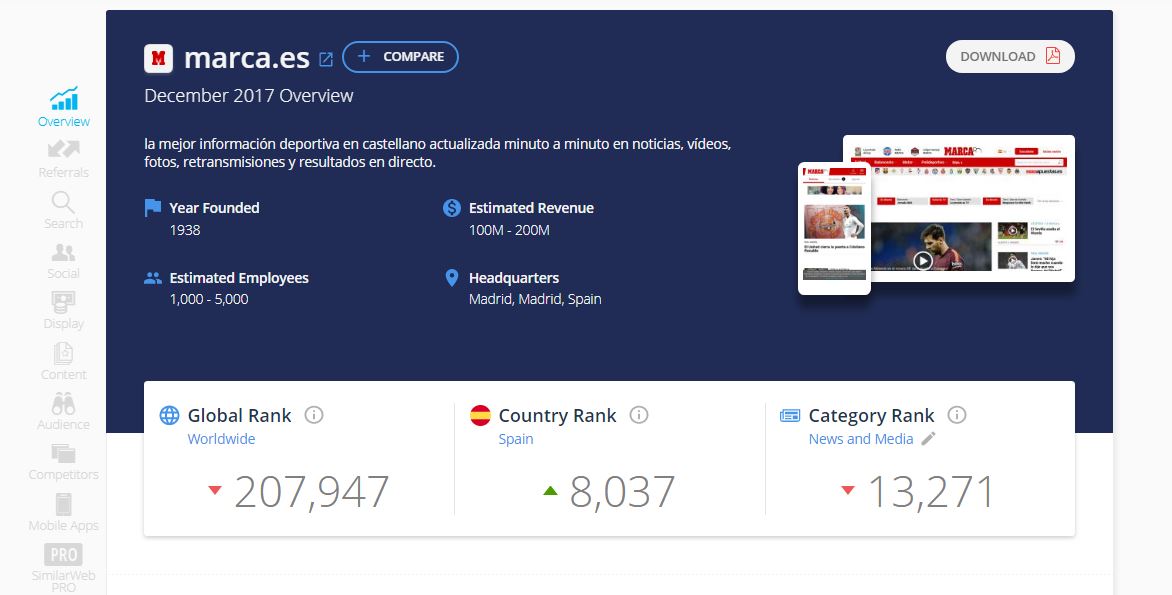Open the Competitors sidebar section
Viewport: 1172px width, 595px height.
point(64,463)
